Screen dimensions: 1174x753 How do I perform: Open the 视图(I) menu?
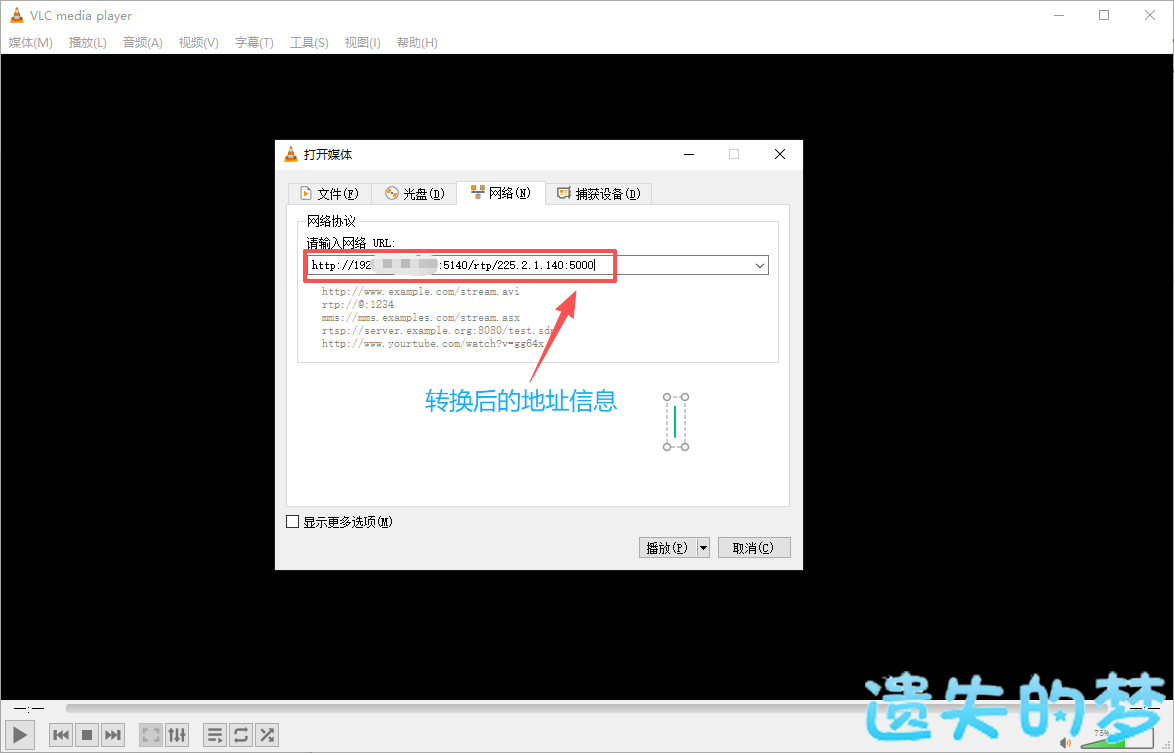point(362,43)
